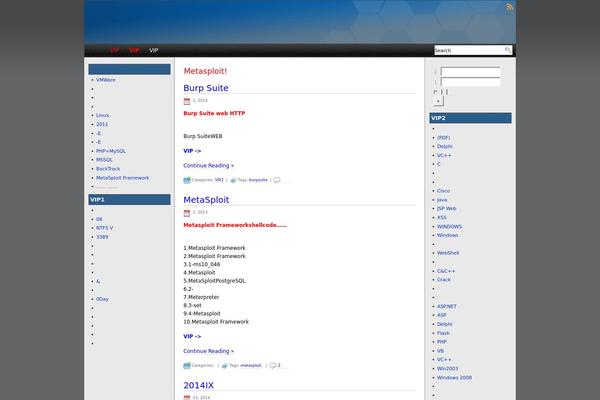Open the MetaSploit post title
Image resolution: width=600 pixels, height=400 pixels.
(206, 200)
